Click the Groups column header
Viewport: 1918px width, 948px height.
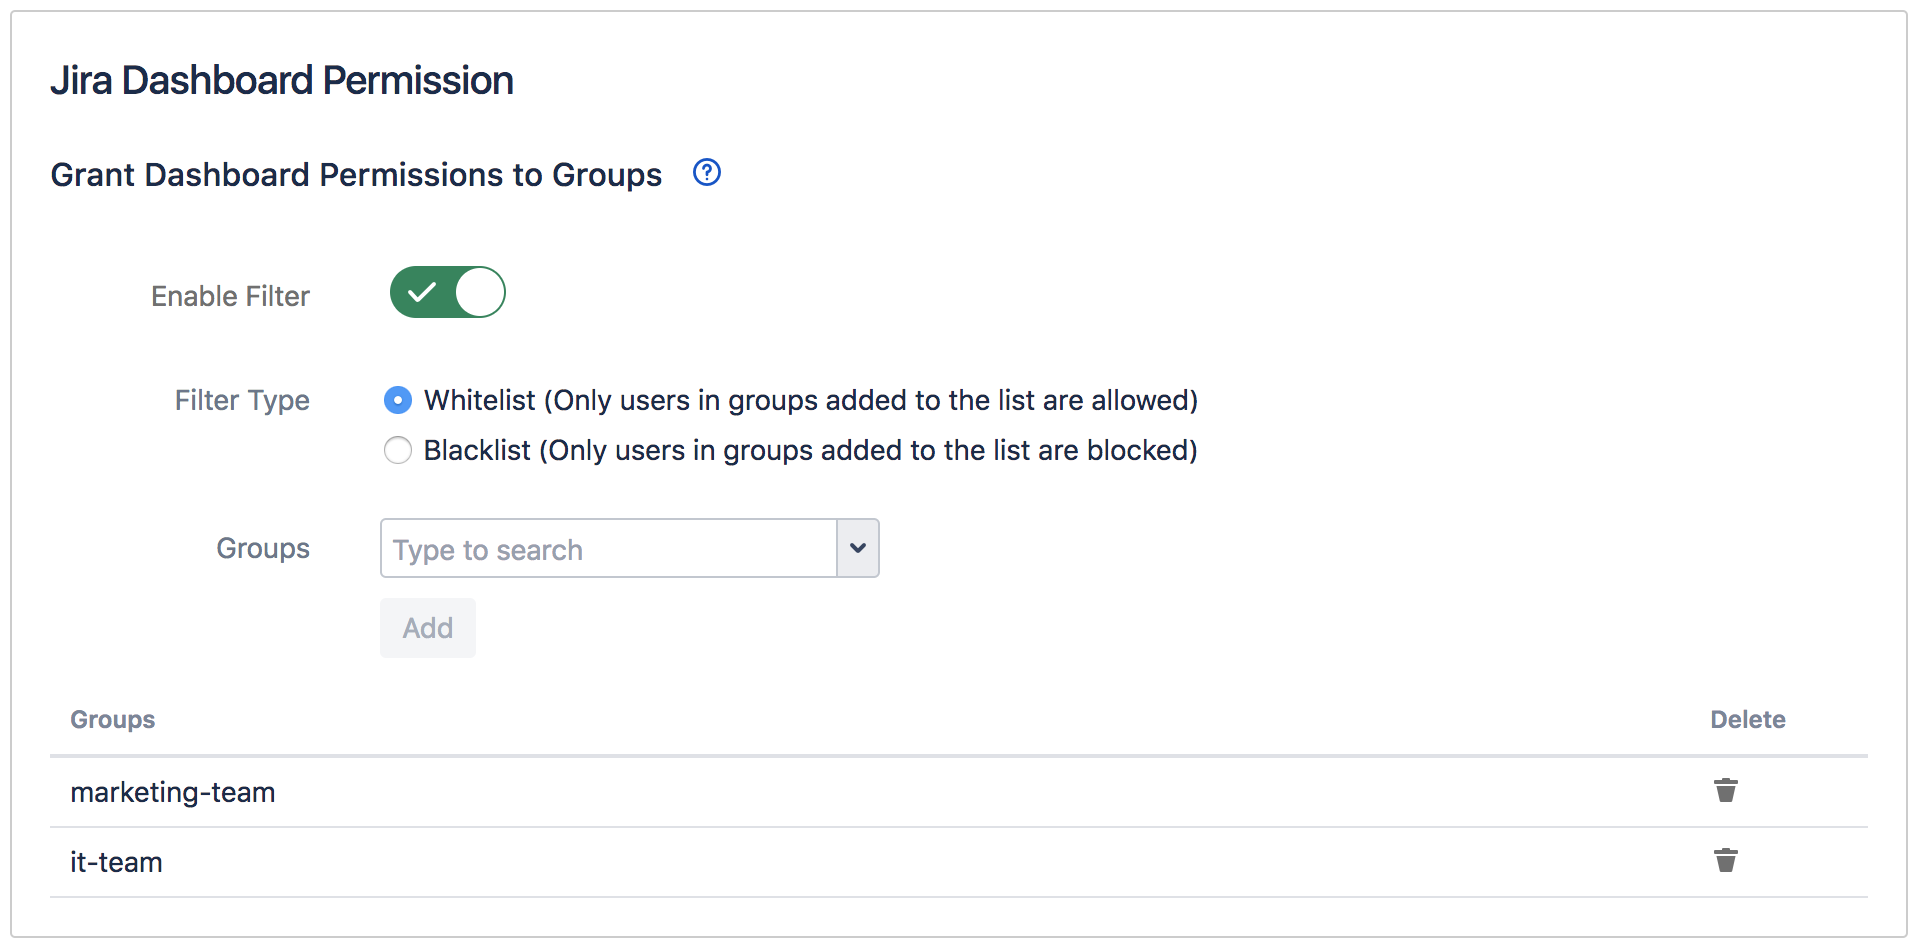(112, 719)
